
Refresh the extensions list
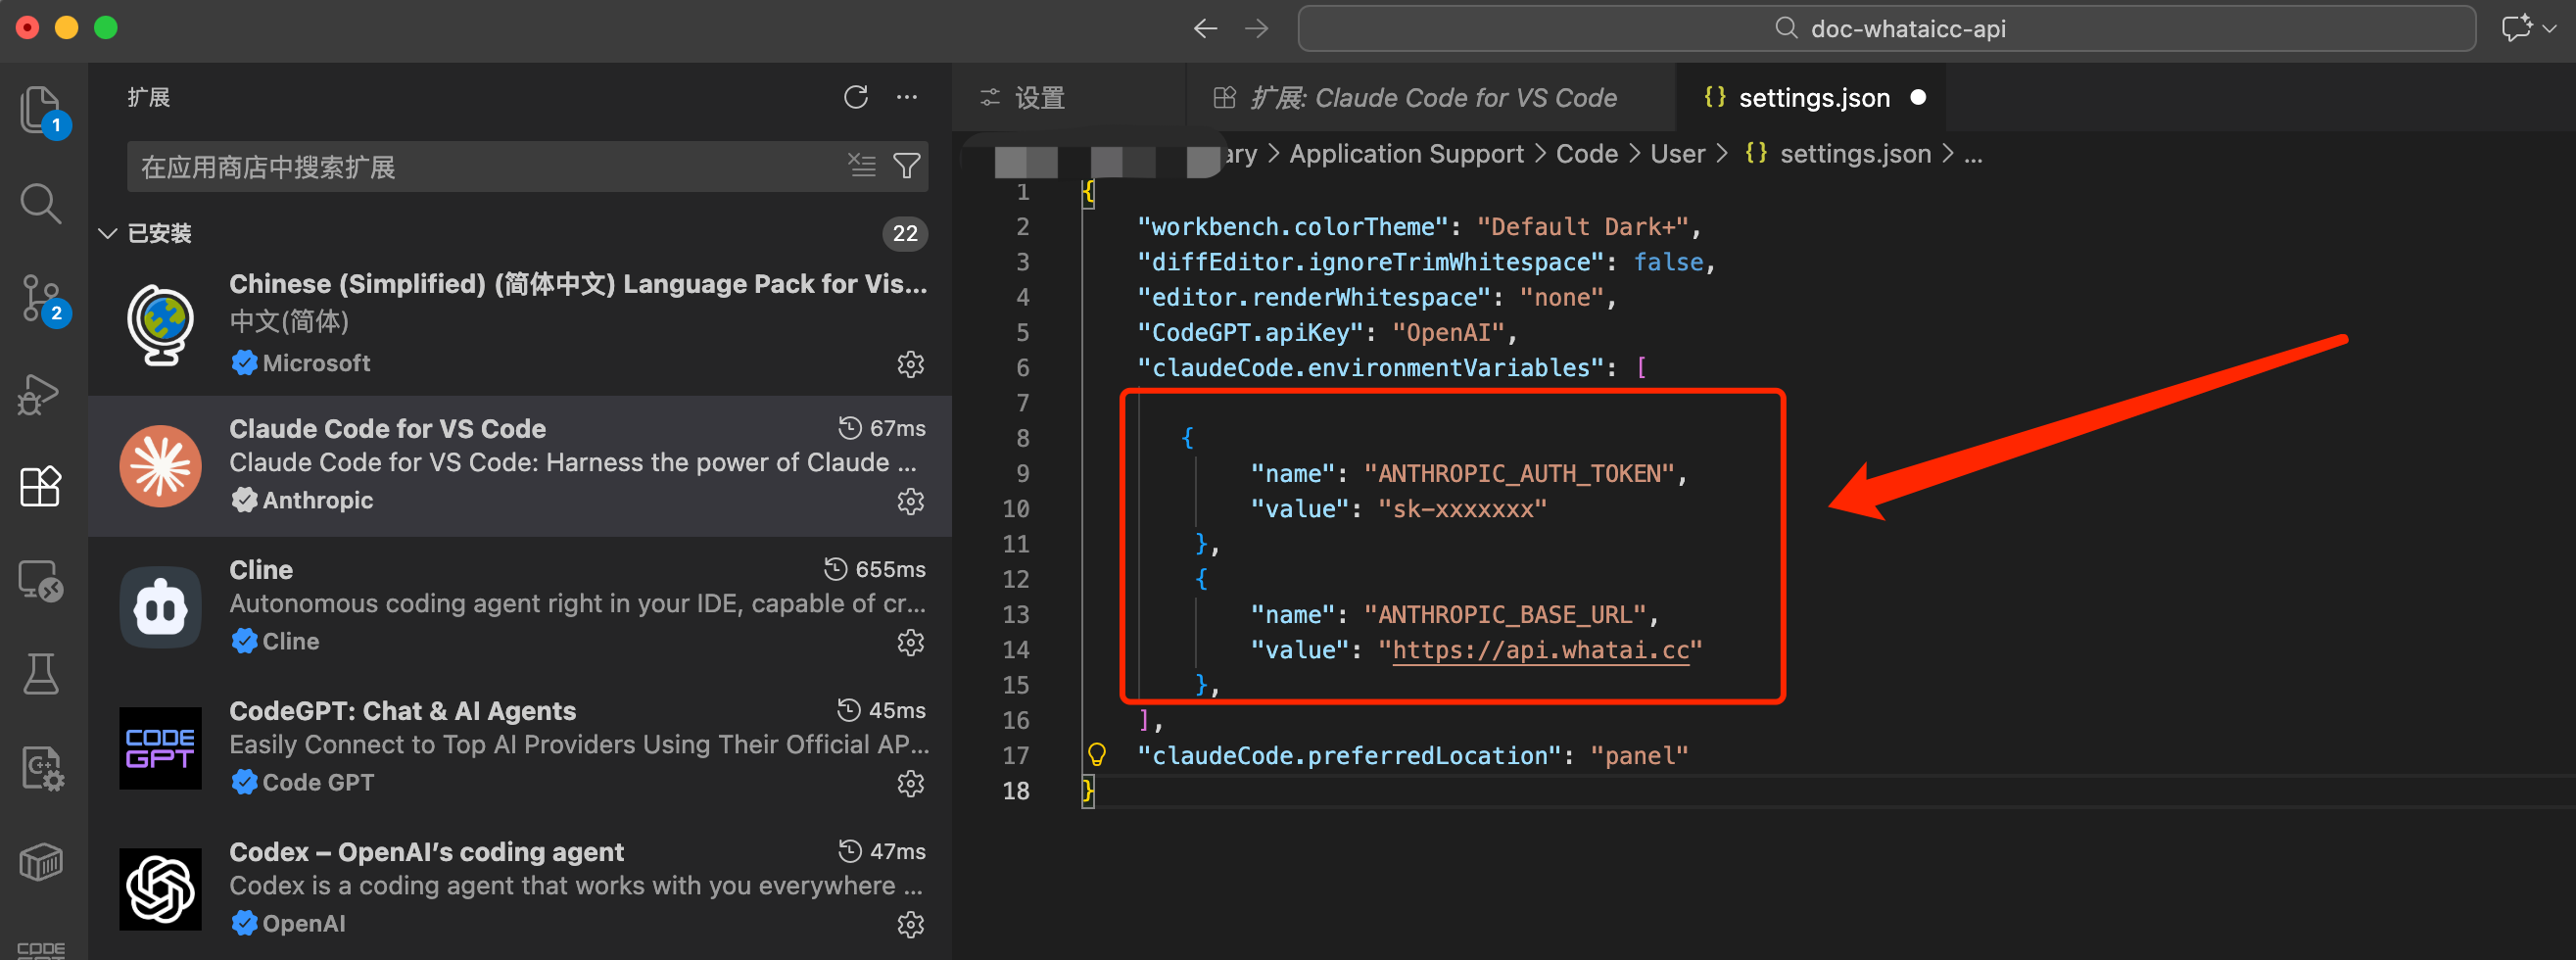click(855, 97)
